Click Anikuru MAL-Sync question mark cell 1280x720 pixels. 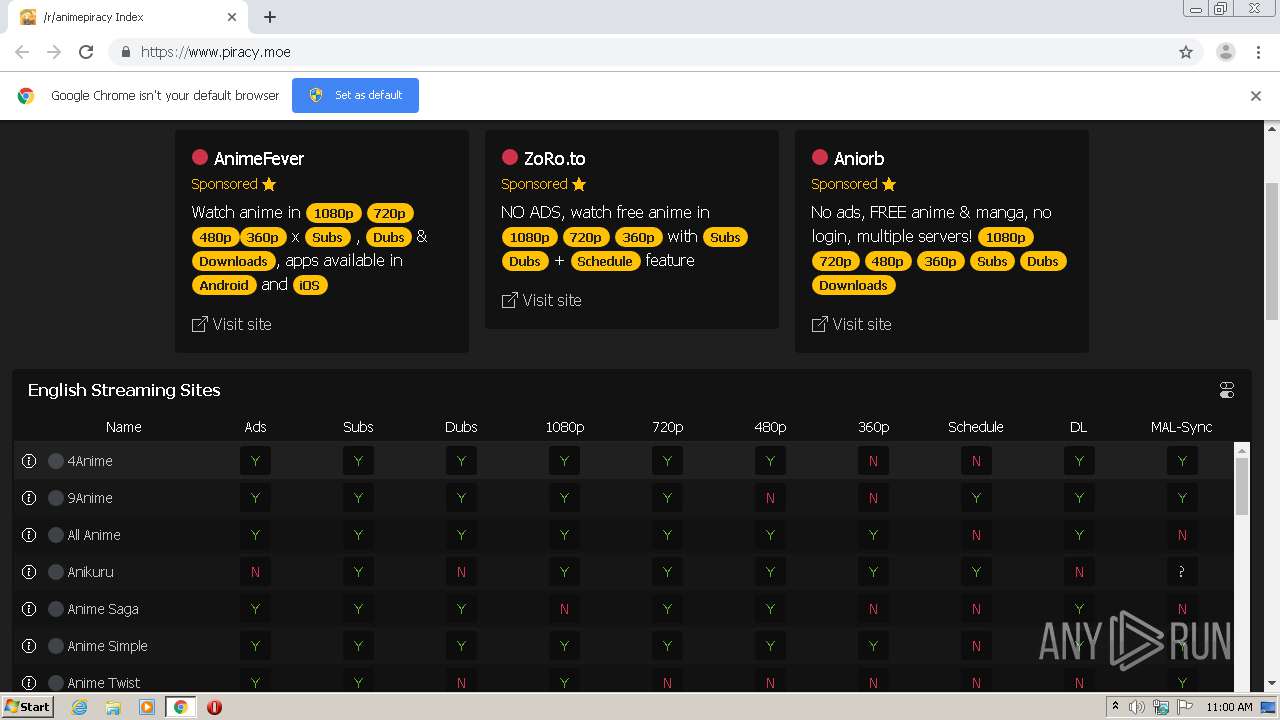coord(1182,572)
